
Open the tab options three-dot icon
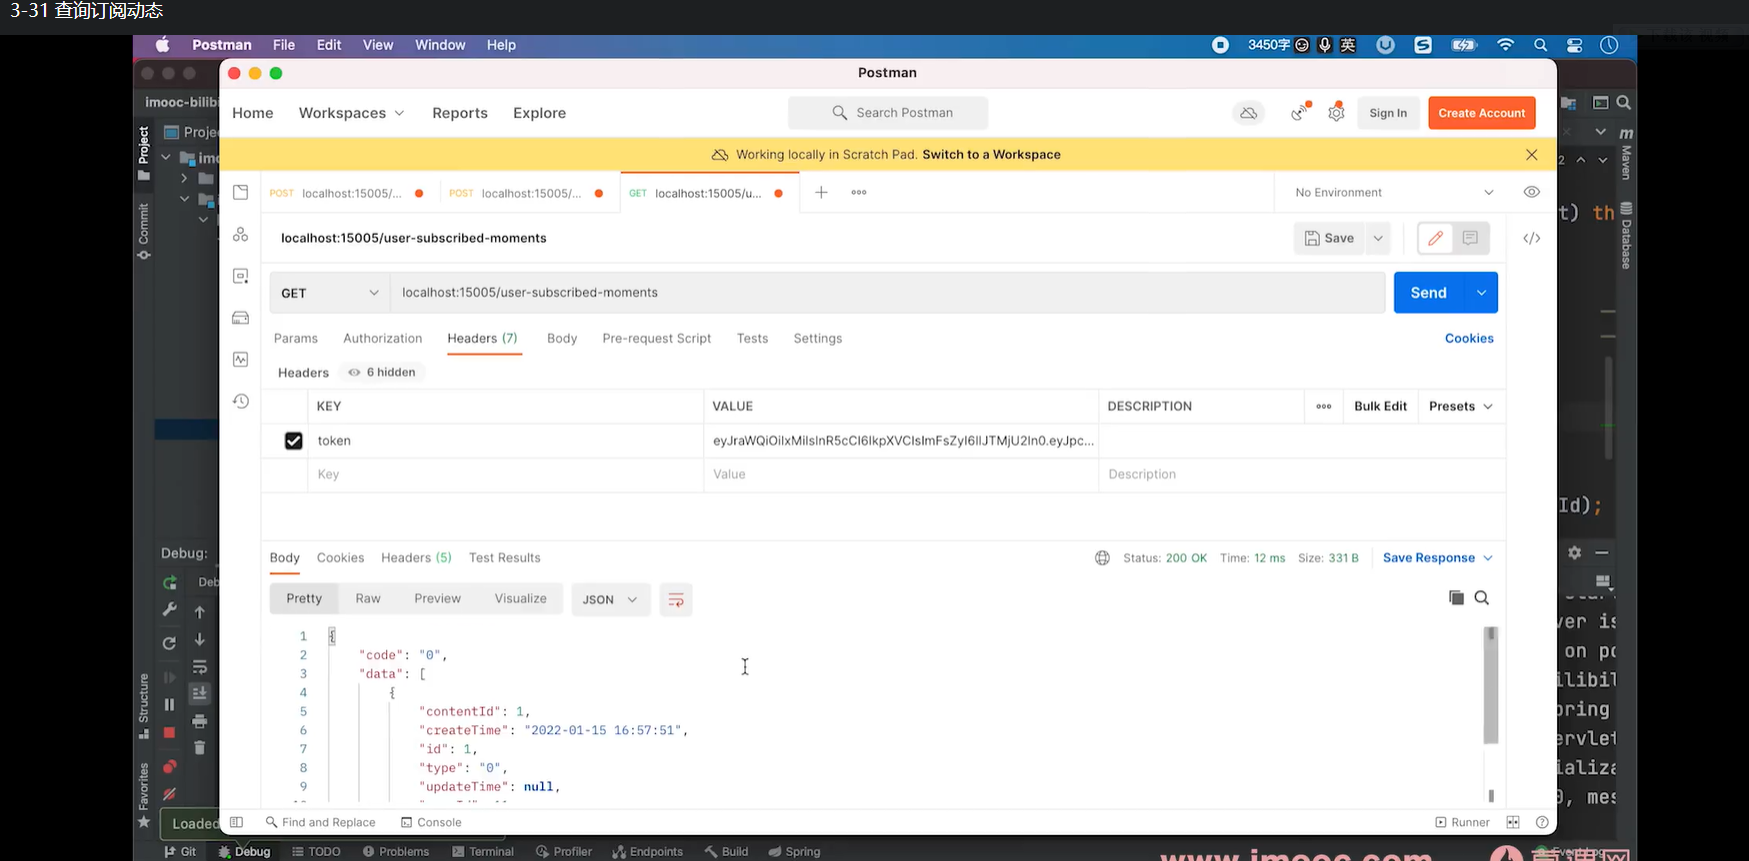click(859, 192)
